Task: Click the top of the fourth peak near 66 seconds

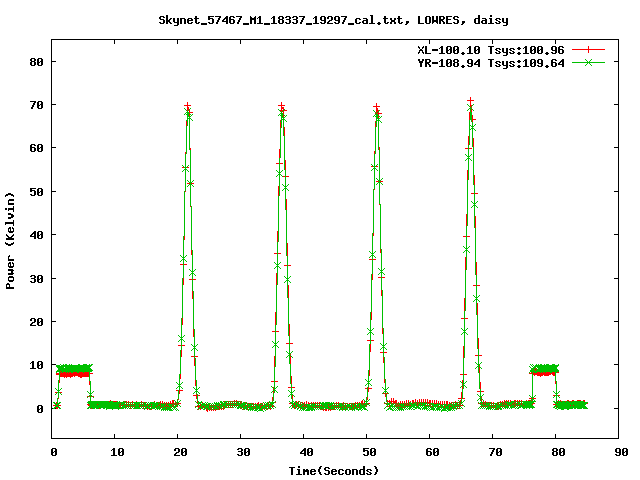Action: [470, 101]
